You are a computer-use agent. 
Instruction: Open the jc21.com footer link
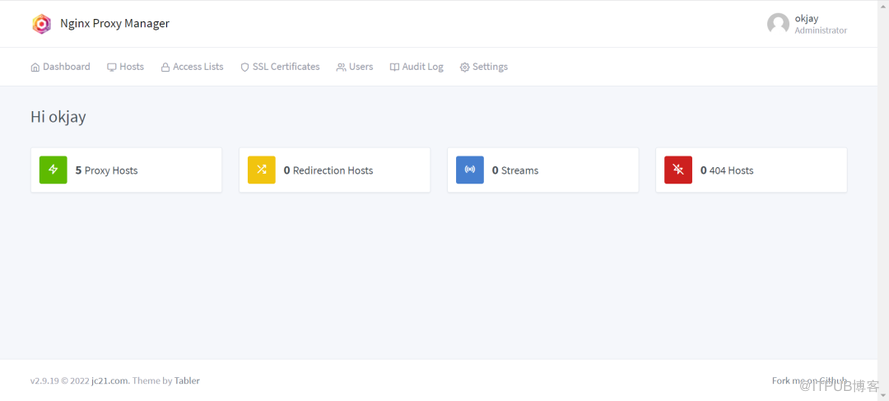[x=108, y=381]
